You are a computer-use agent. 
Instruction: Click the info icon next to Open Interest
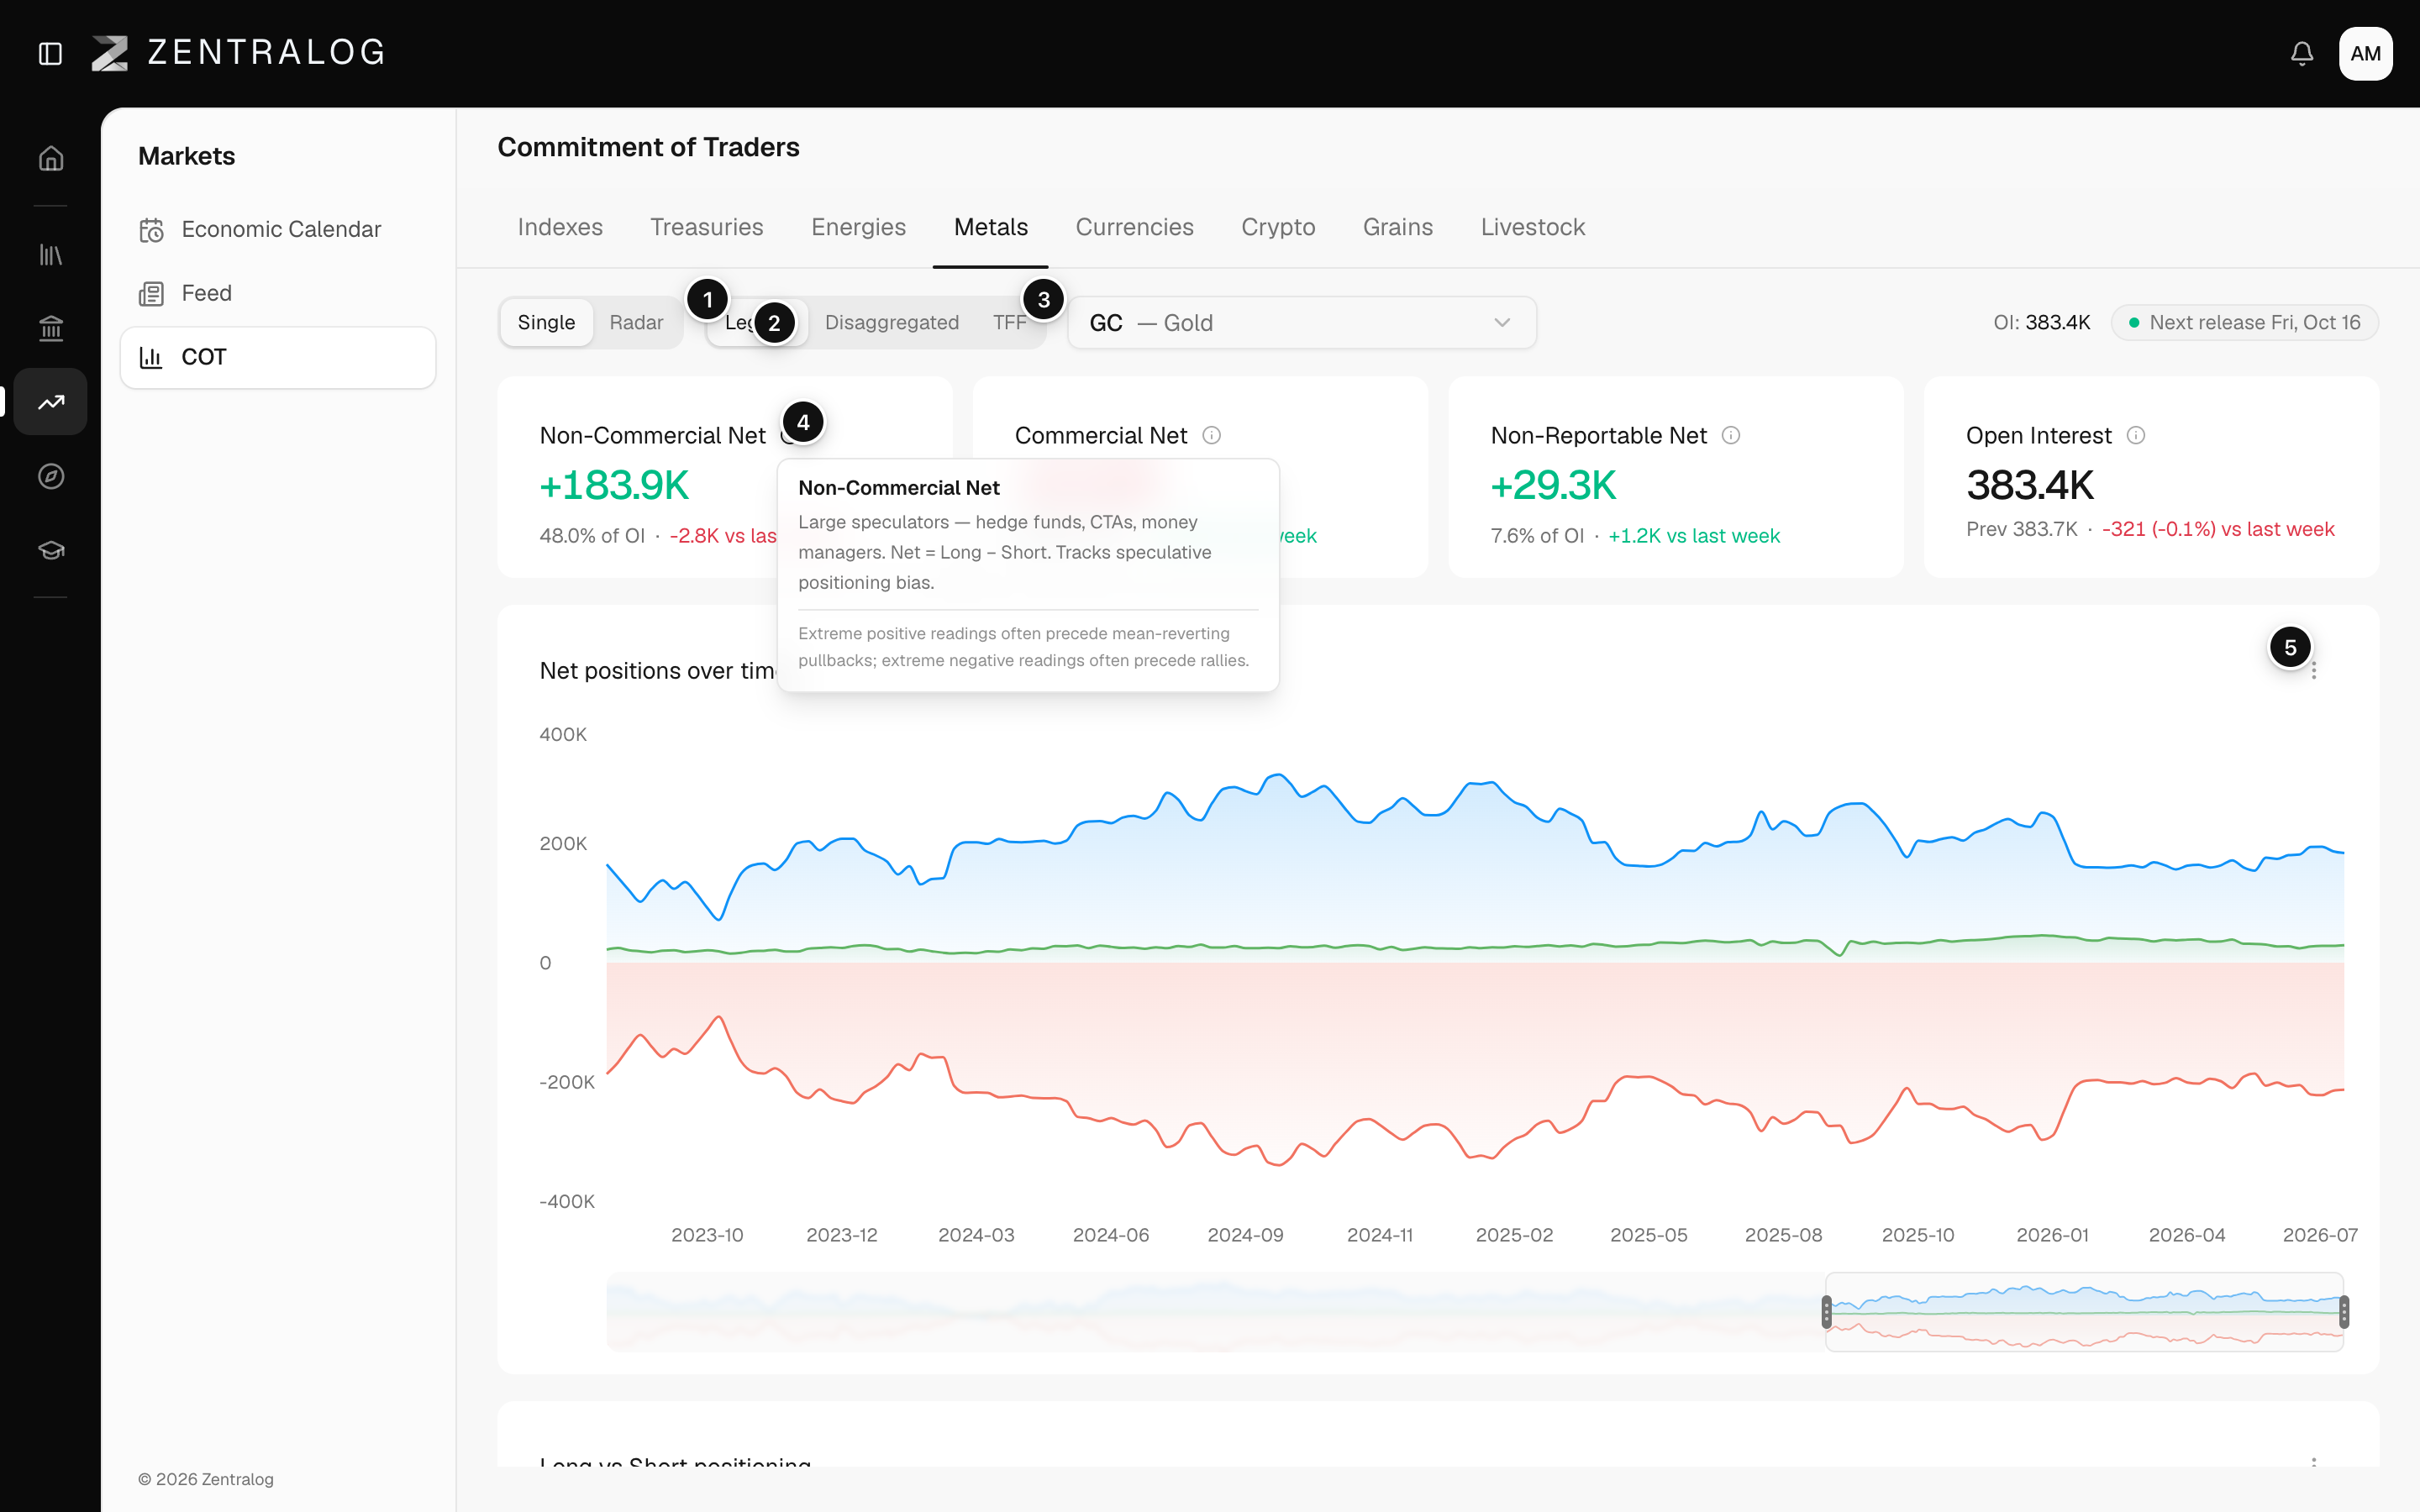[2136, 435]
